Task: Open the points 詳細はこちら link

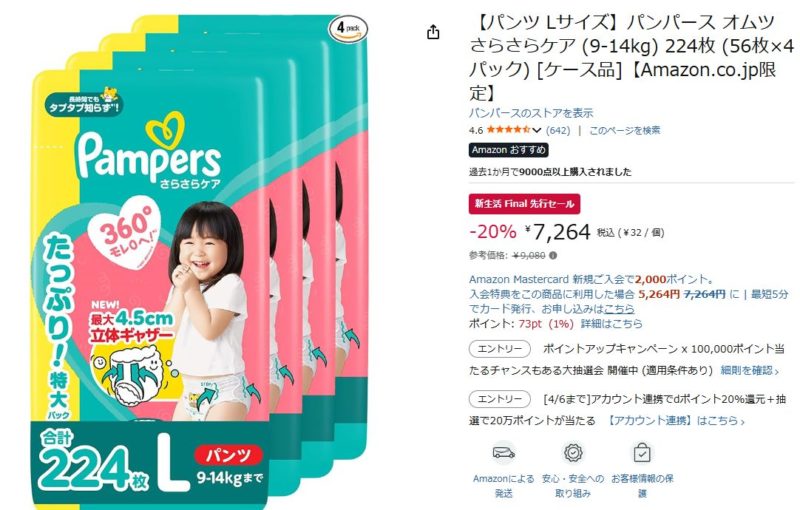Action: [611, 323]
